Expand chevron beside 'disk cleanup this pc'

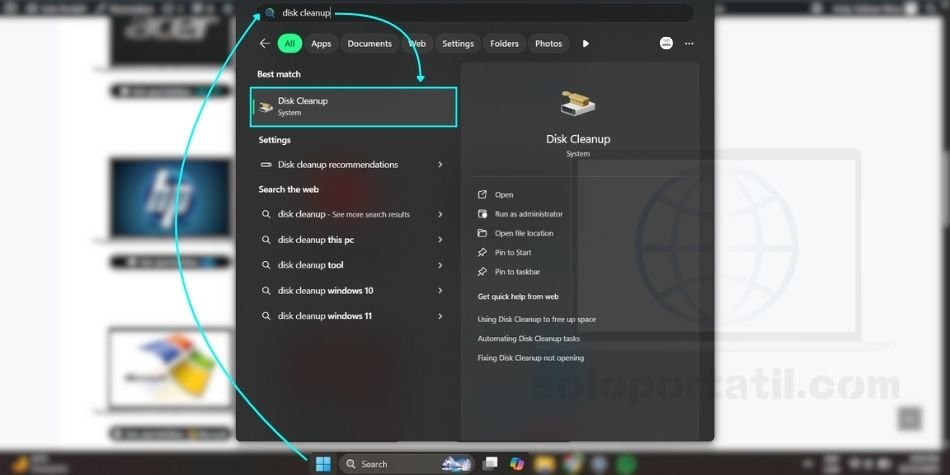click(x=440, y=240)
